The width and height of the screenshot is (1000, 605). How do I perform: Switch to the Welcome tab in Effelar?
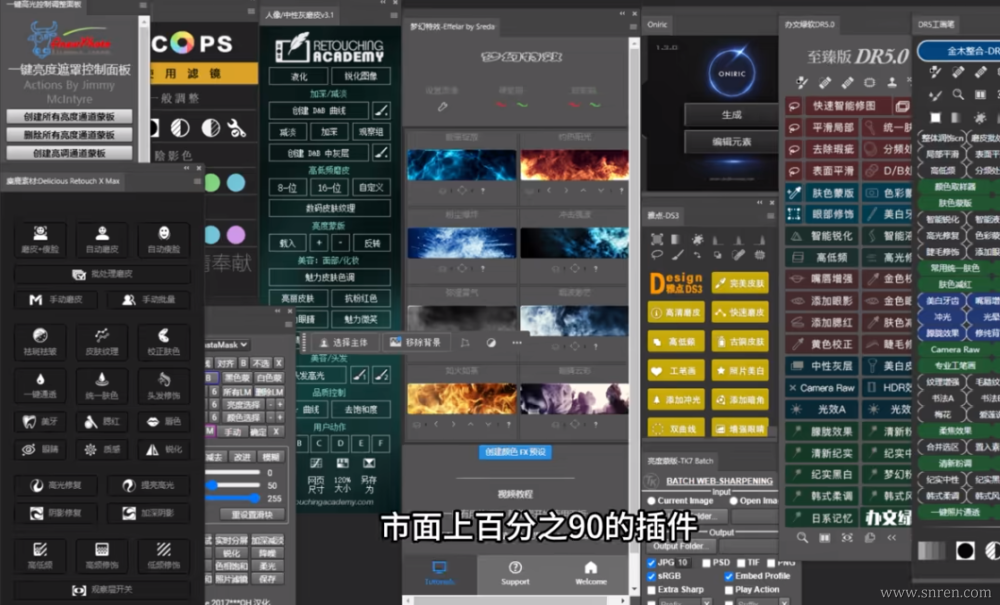click(x=591, y=572)
